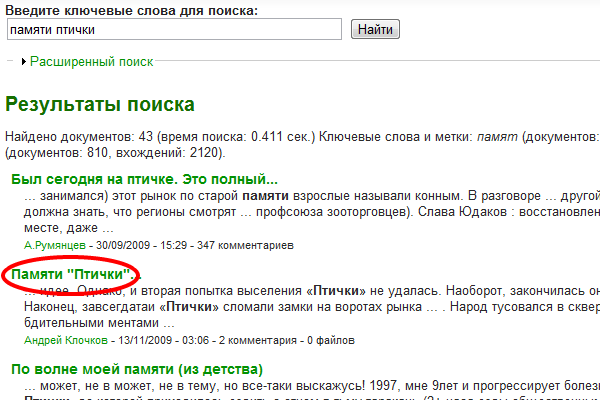600x400 pixels.
Task: Click snippet text starting занимался) этот рынок
Action: tap(312, 212)
